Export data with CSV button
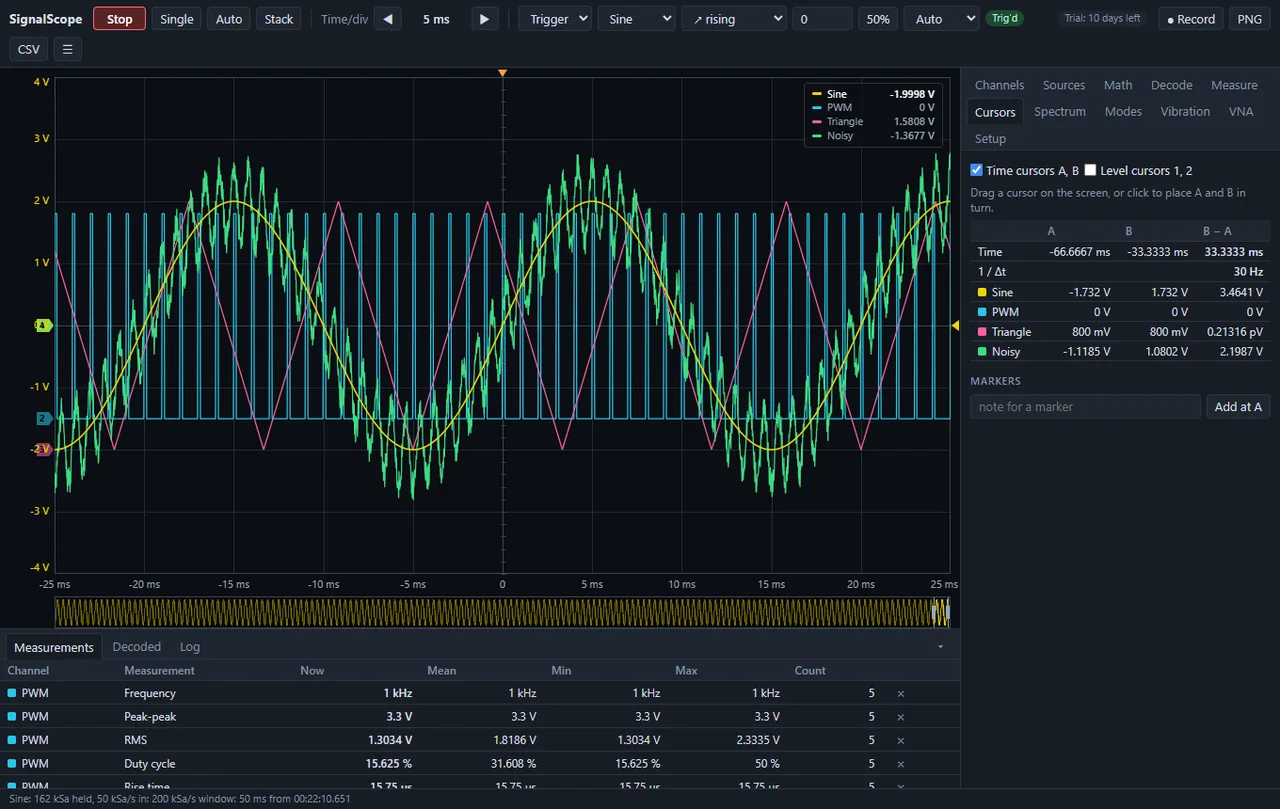The width and height of the screenshot is (1280, 809). [x=29, y=49]
